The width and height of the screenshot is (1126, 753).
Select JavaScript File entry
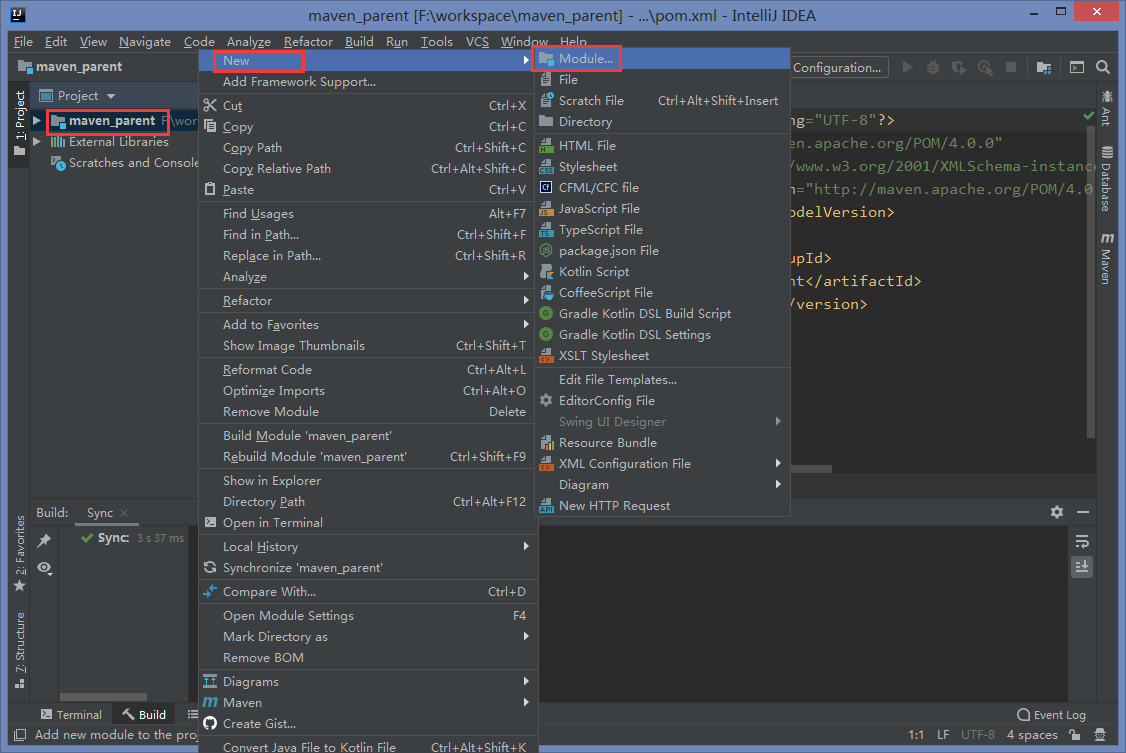click(x=662, y=209)
